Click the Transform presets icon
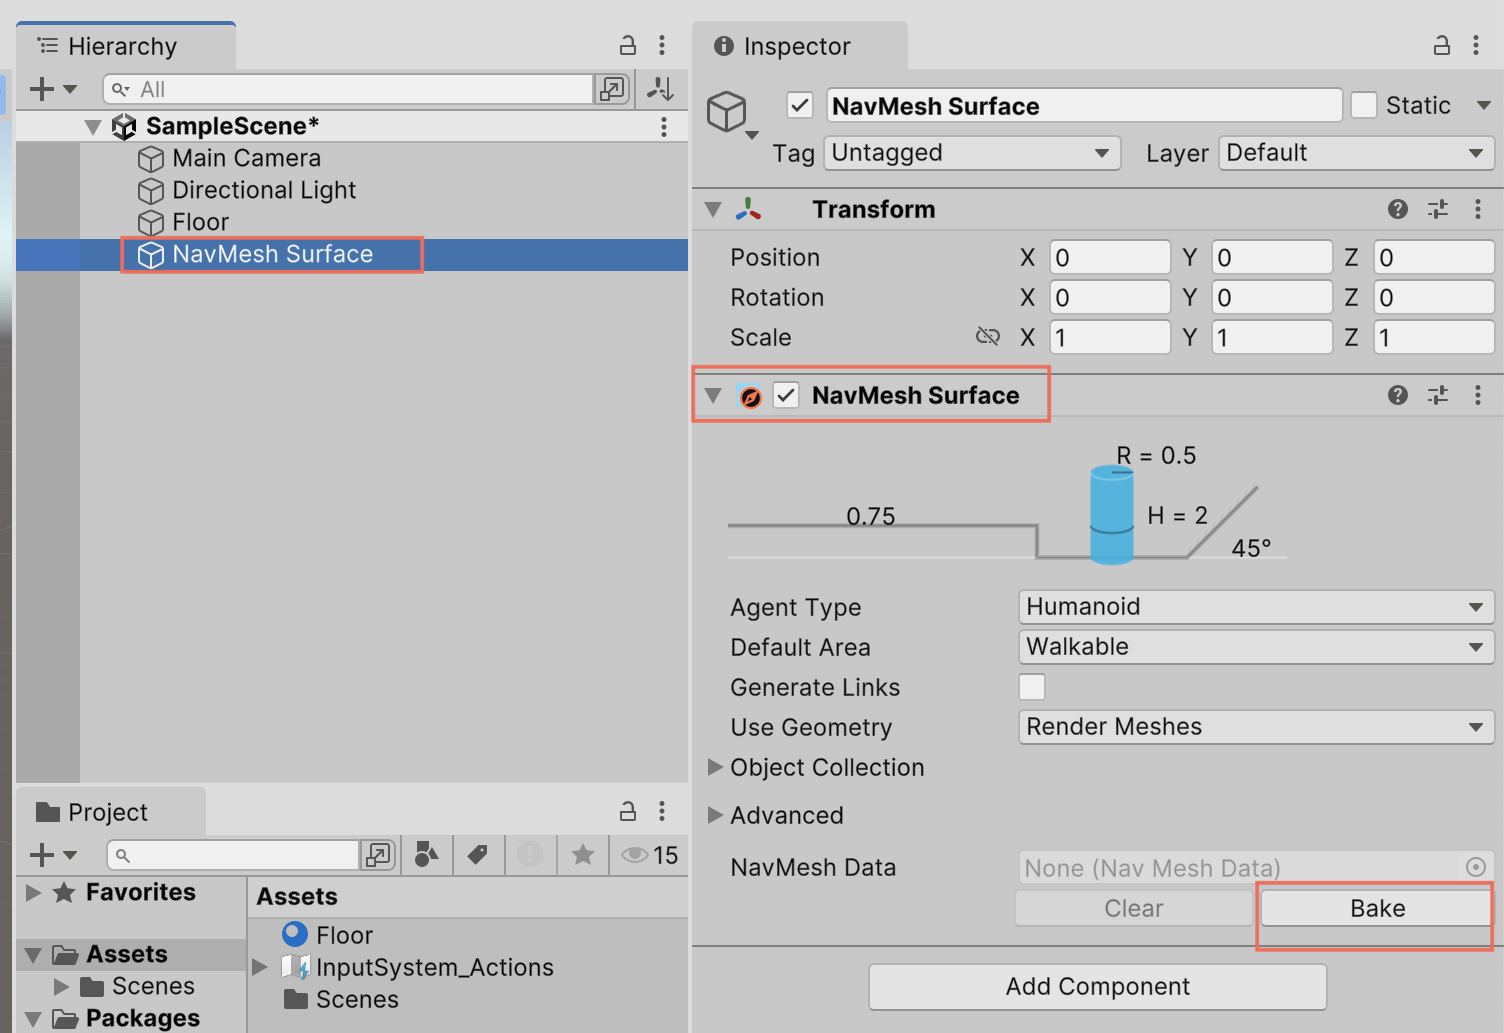The width and height of the screenshot is (1504, 1033). (x=1438, y=209)
